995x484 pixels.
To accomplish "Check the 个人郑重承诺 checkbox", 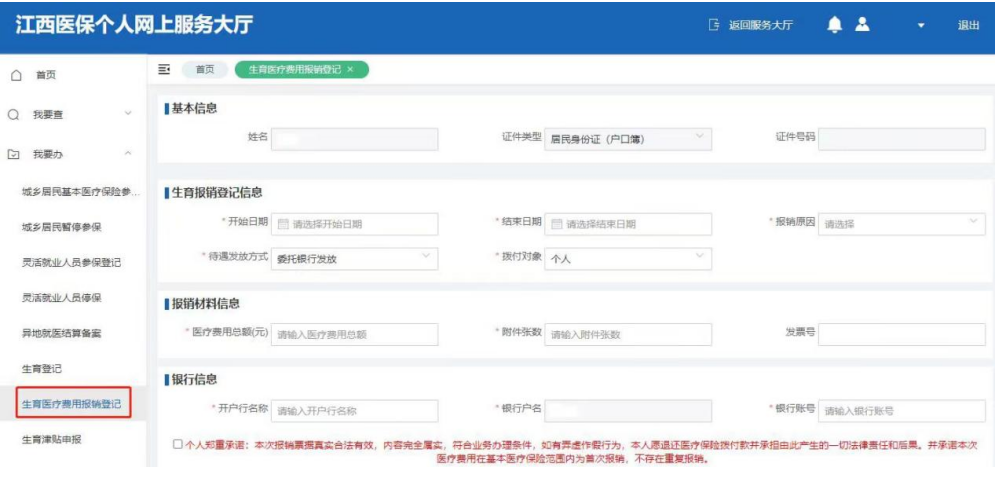I will point(177,443).
